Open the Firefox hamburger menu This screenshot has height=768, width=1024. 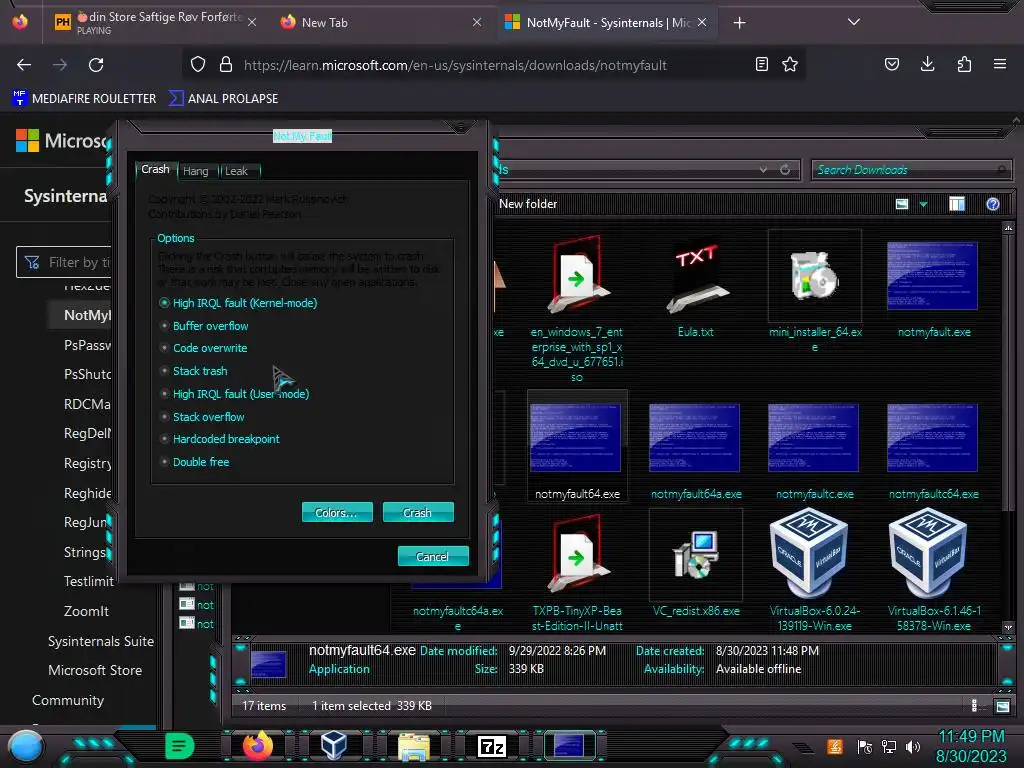coord(1000,64)
